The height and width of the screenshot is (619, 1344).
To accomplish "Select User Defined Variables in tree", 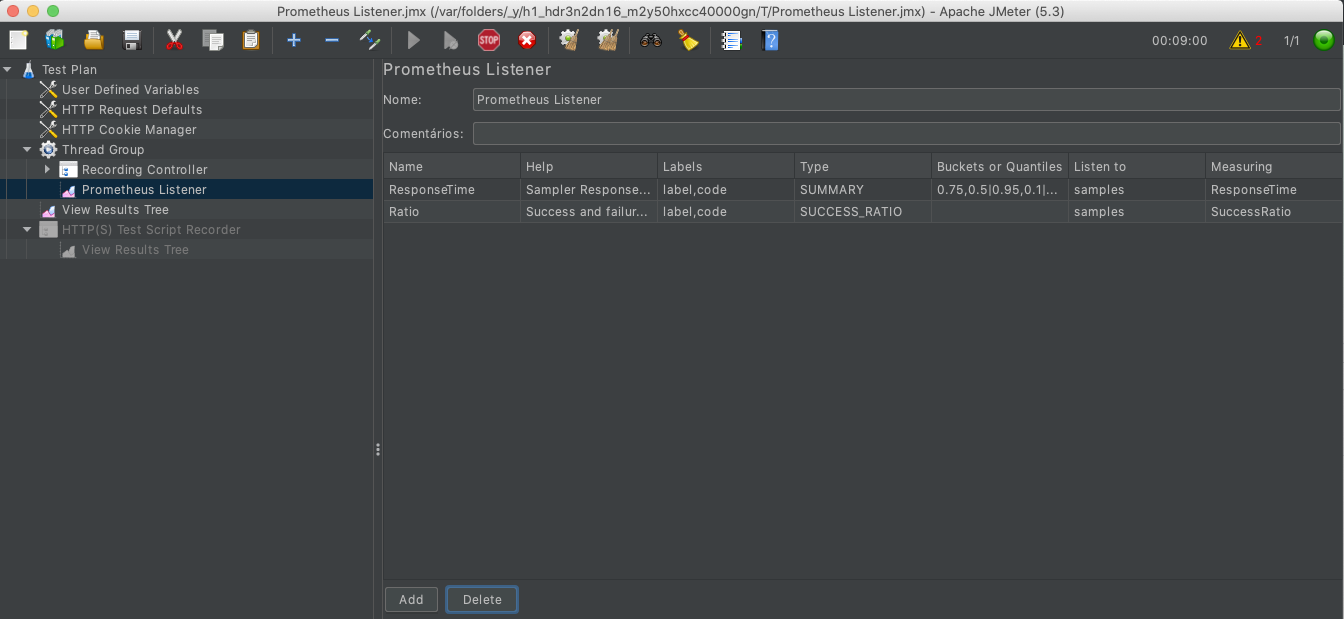I will pyautogui.click(x=130, y=90).
